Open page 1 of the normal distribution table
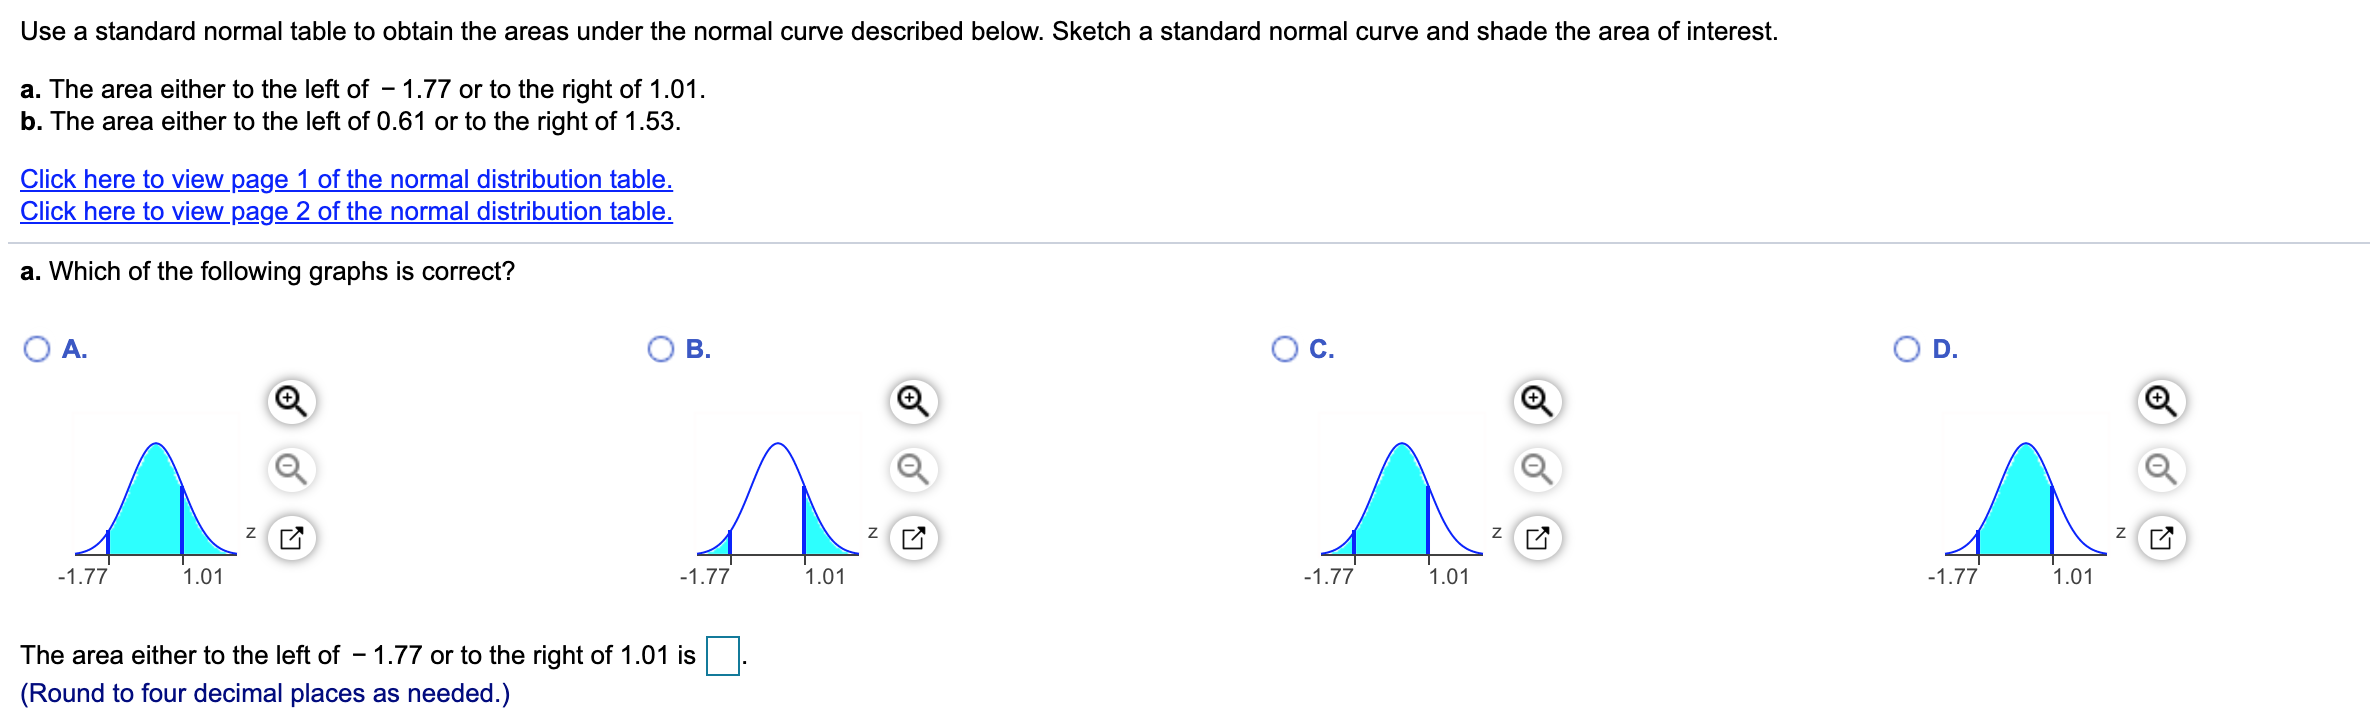This screenshot has height=718, width=2370. pos(345,179)
